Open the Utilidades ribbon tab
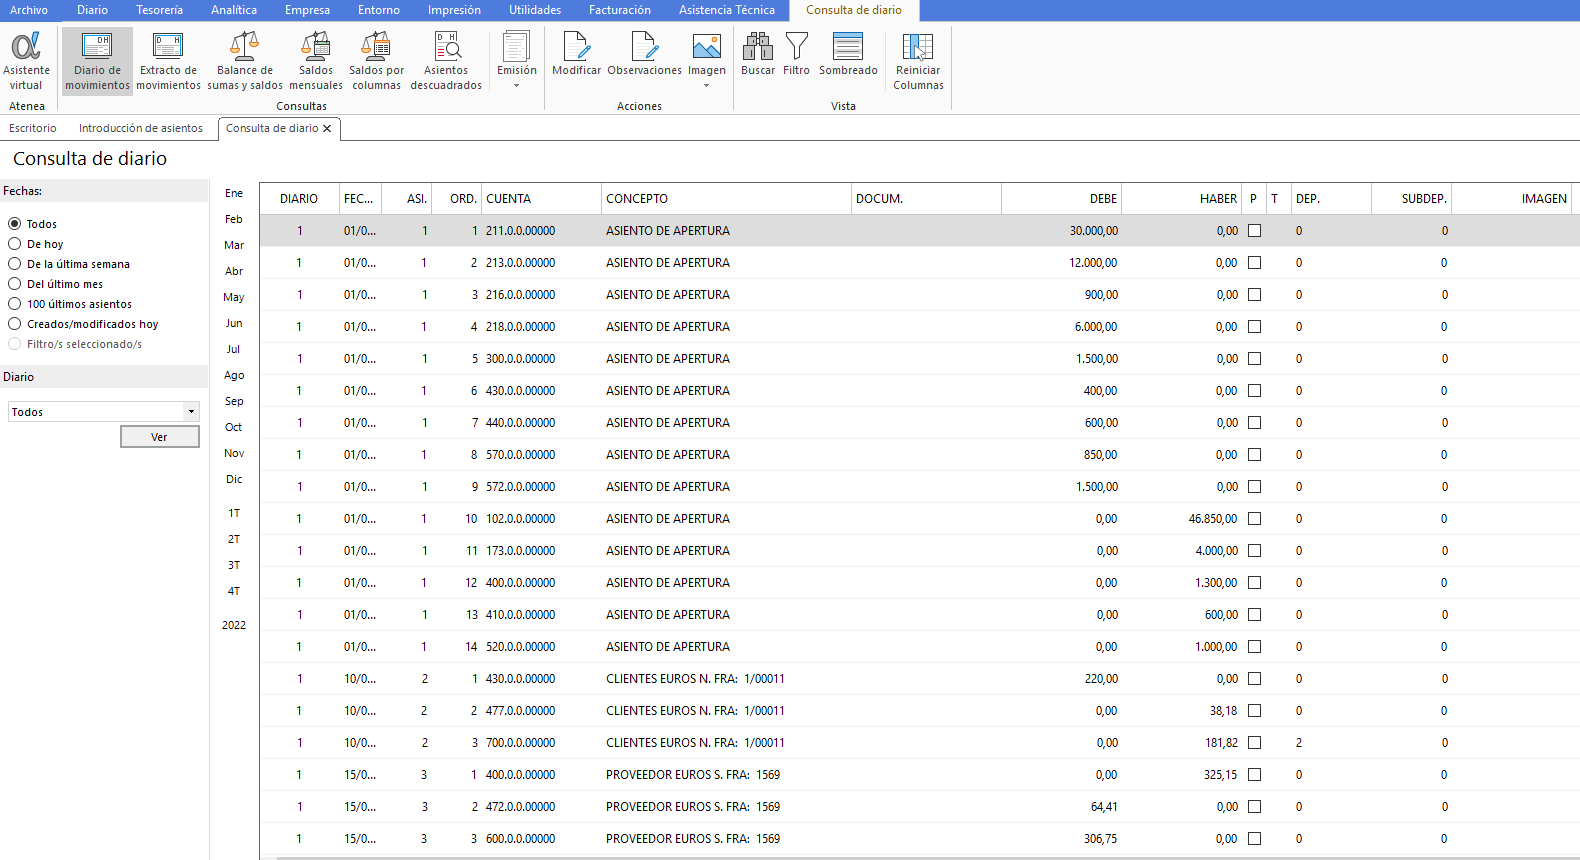This screenshot has height=860, width=1580. (x=535, y=10)
